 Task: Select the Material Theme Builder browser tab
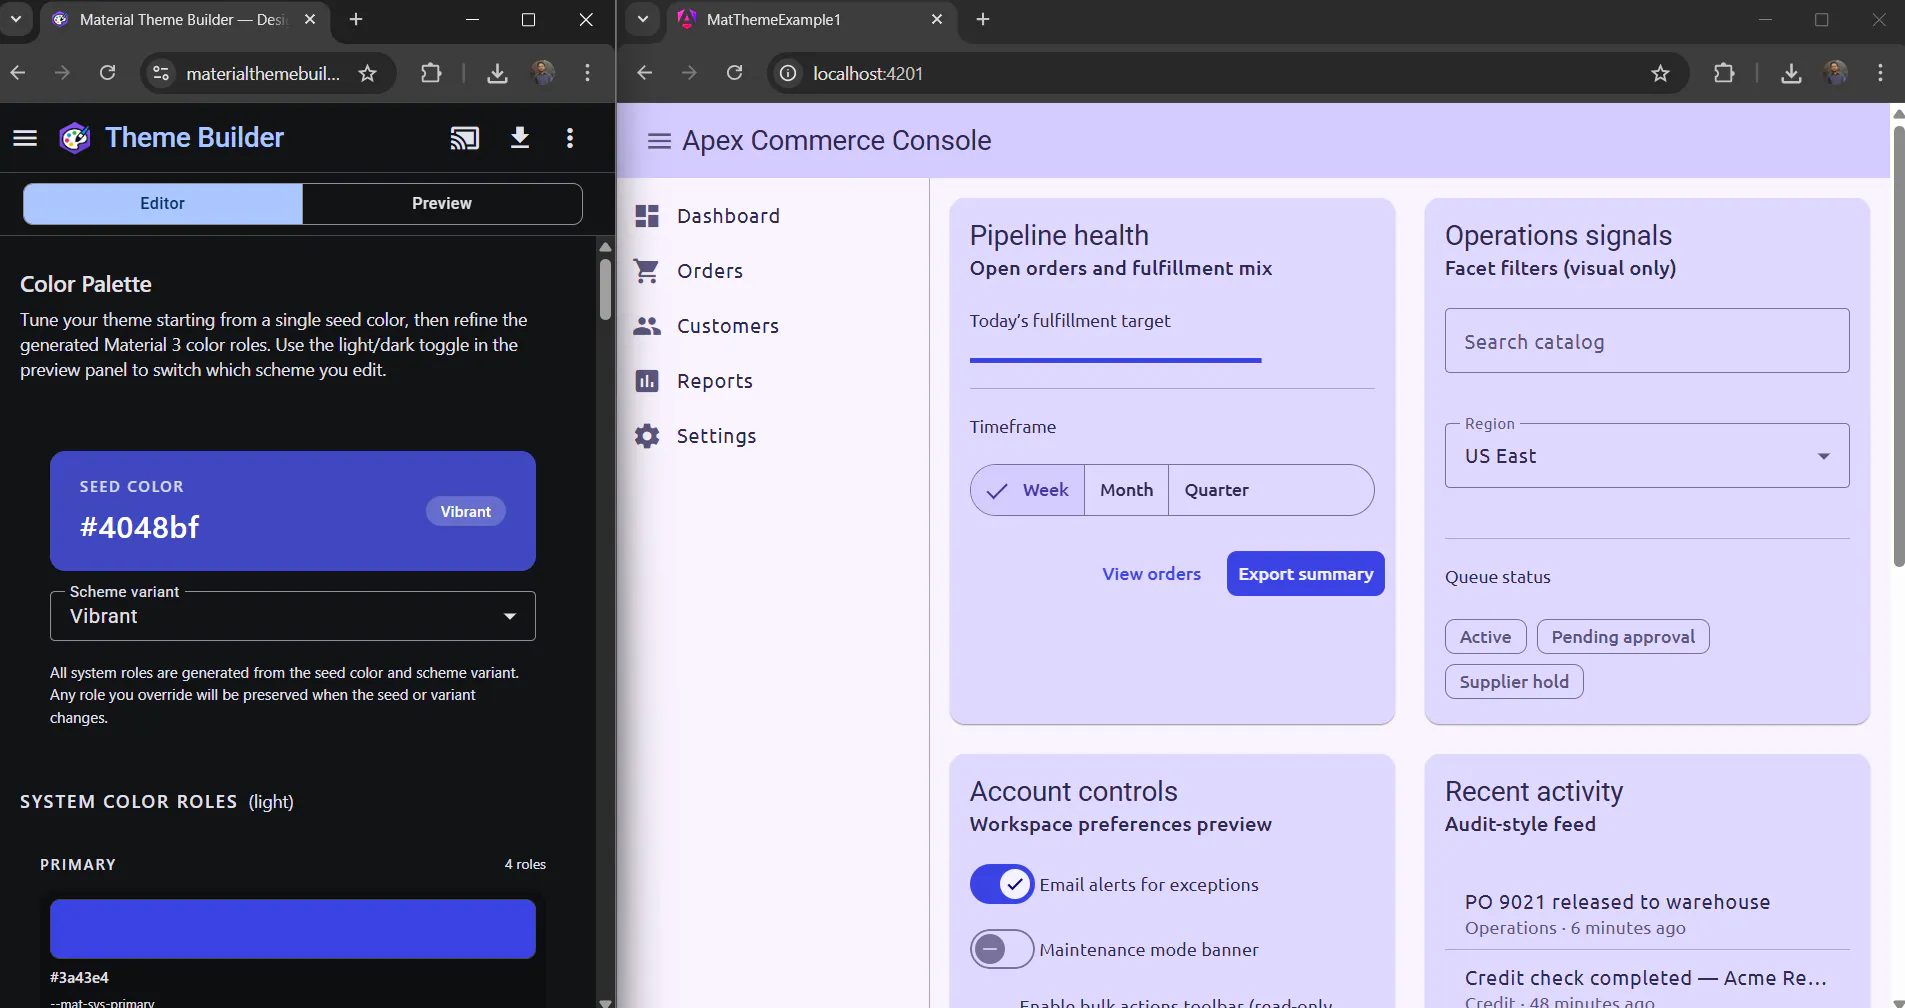[x=185, y=19]
